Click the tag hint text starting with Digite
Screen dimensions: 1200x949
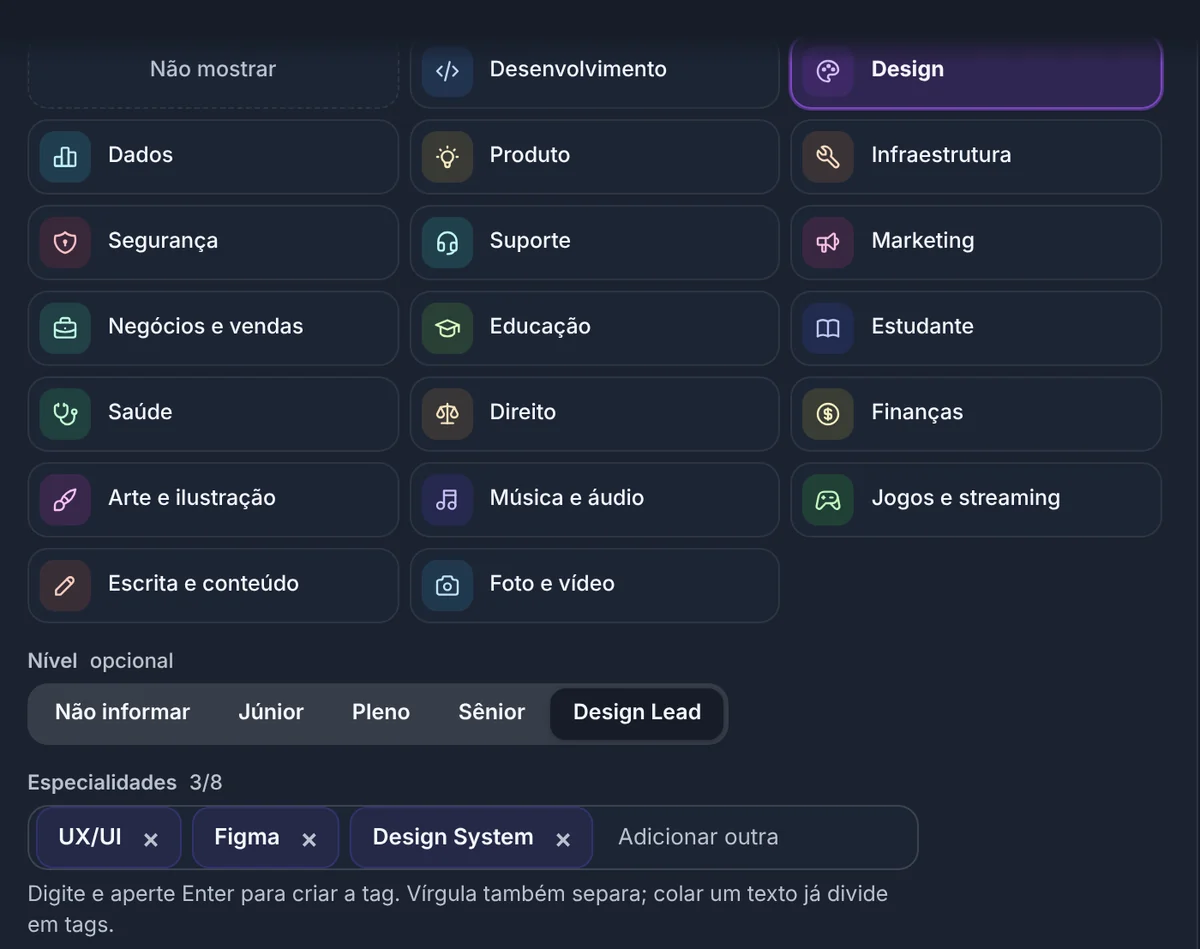(457, 909)
